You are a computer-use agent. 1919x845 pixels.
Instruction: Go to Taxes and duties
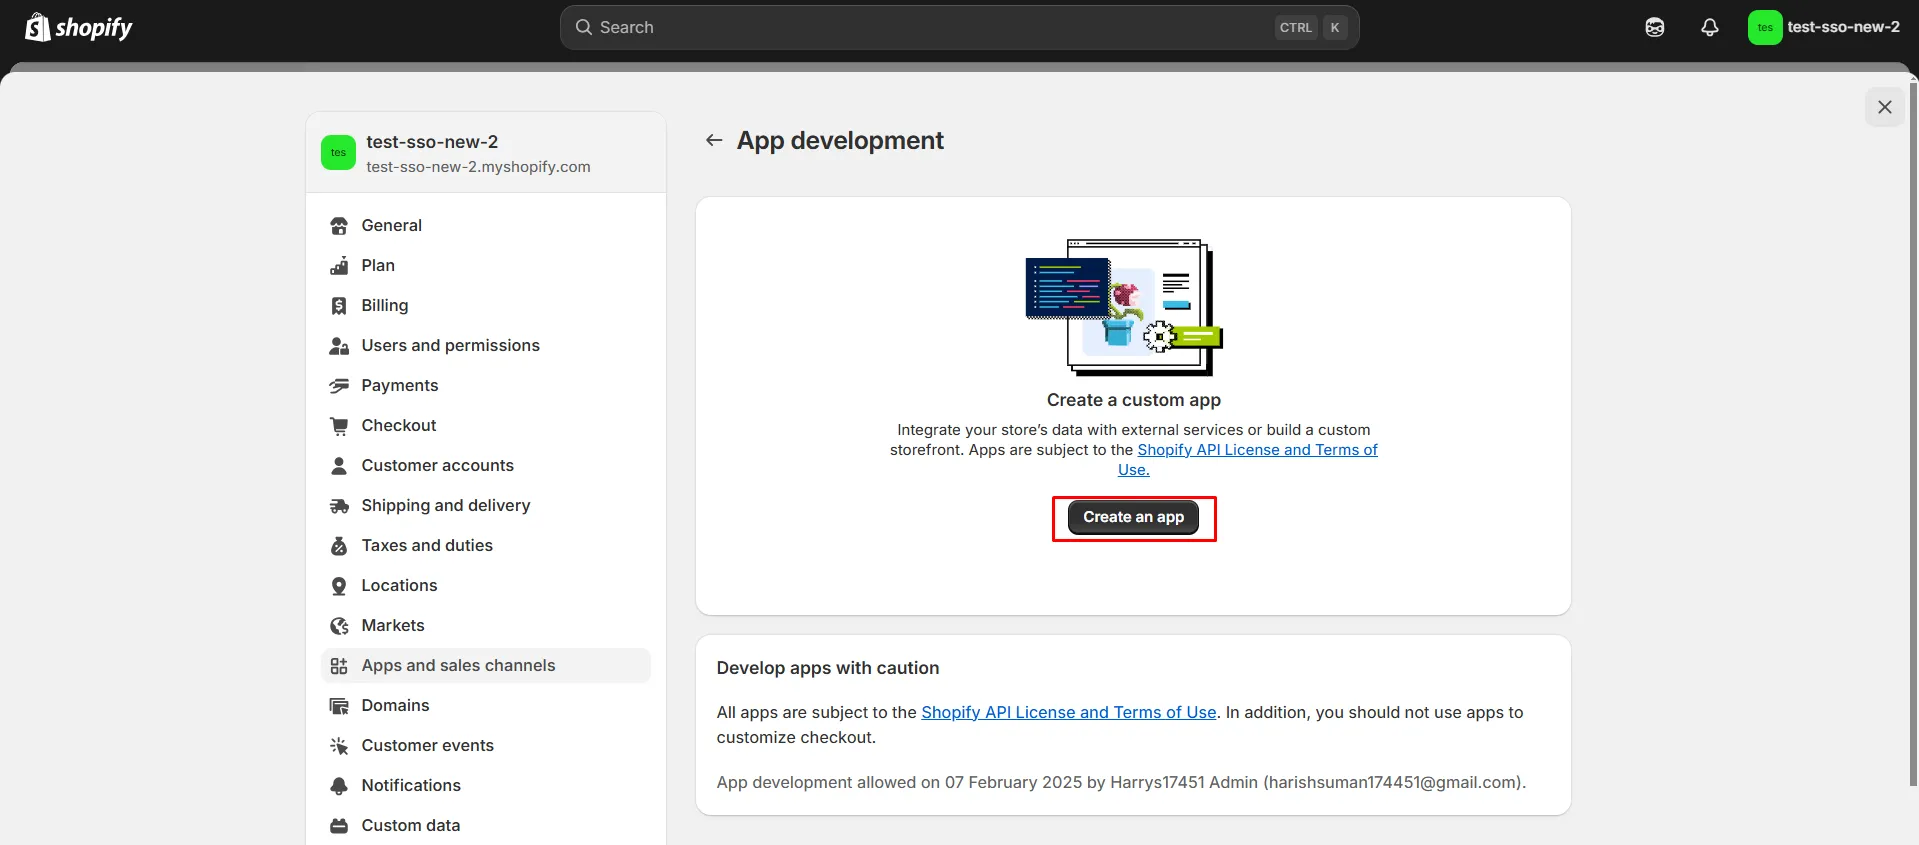[x=485, y=546]
